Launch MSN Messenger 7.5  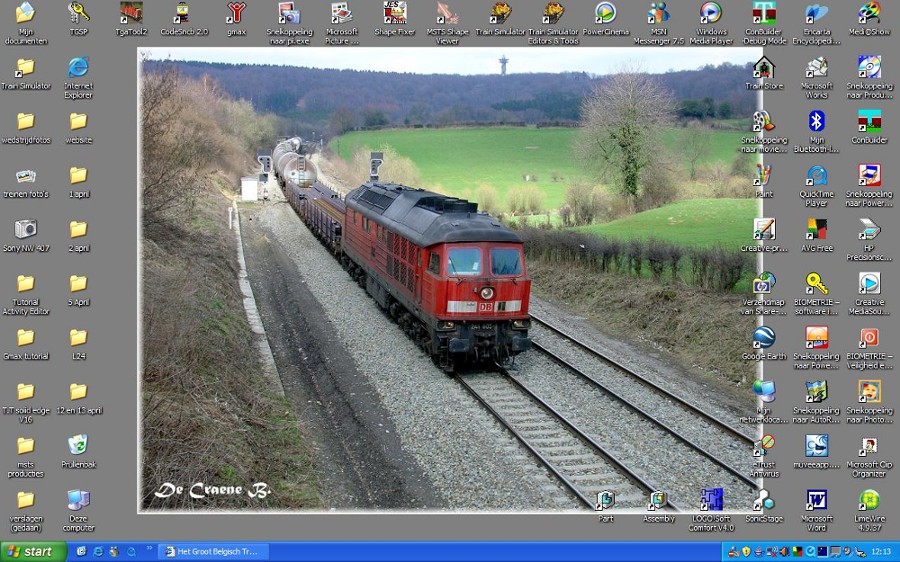tap(658, 14)
